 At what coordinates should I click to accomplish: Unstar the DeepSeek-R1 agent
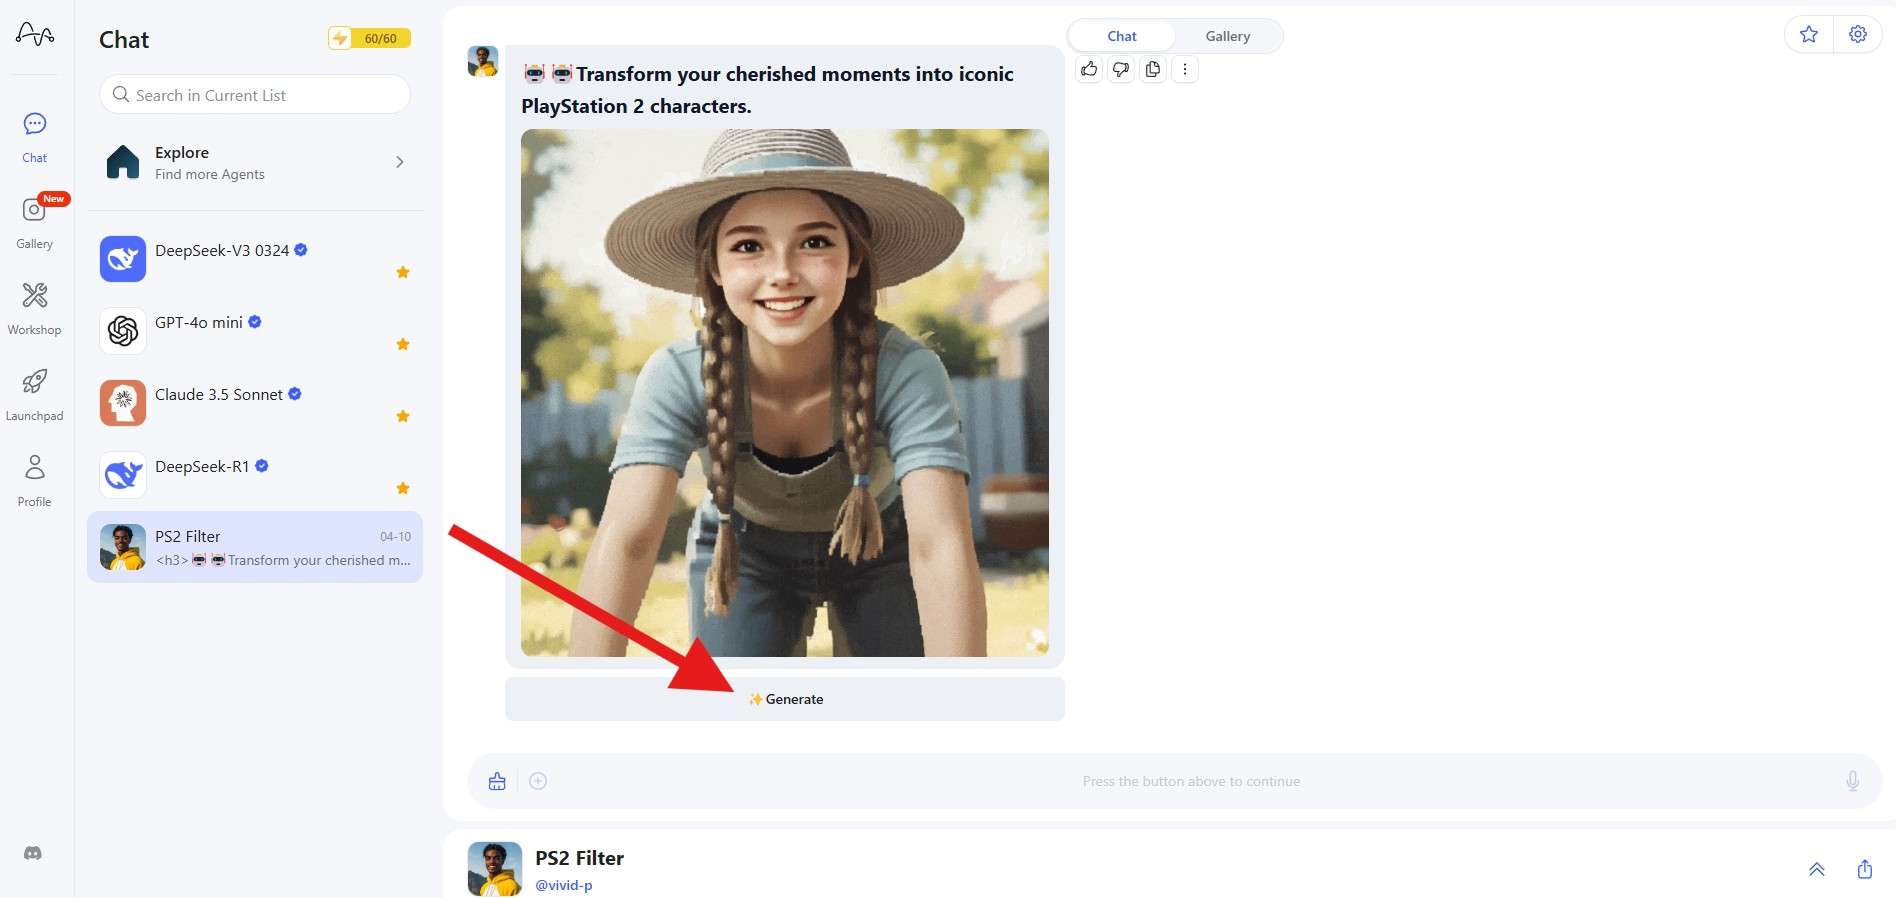pyautogui.click(x=403, y=488)
